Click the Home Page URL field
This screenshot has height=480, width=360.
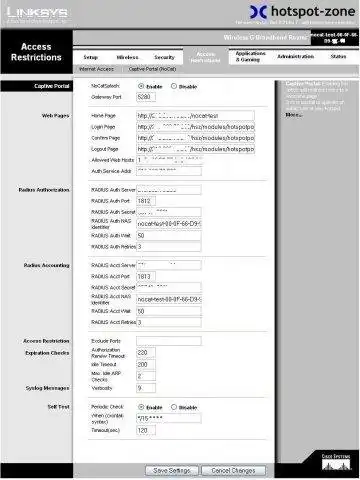click(195, 116)
